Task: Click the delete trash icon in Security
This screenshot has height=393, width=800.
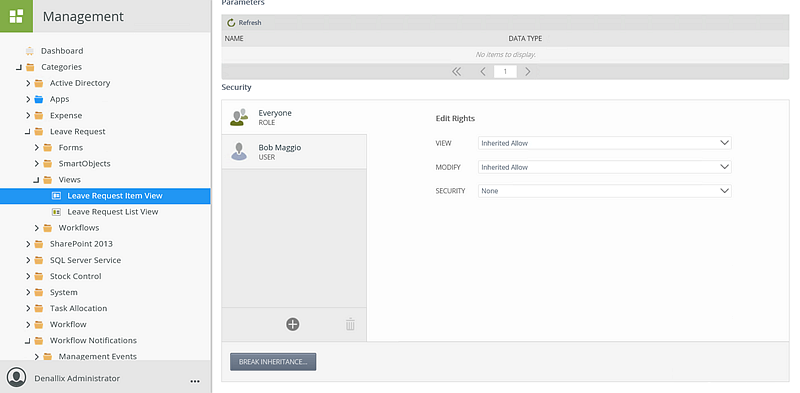Action: point(350,324)
